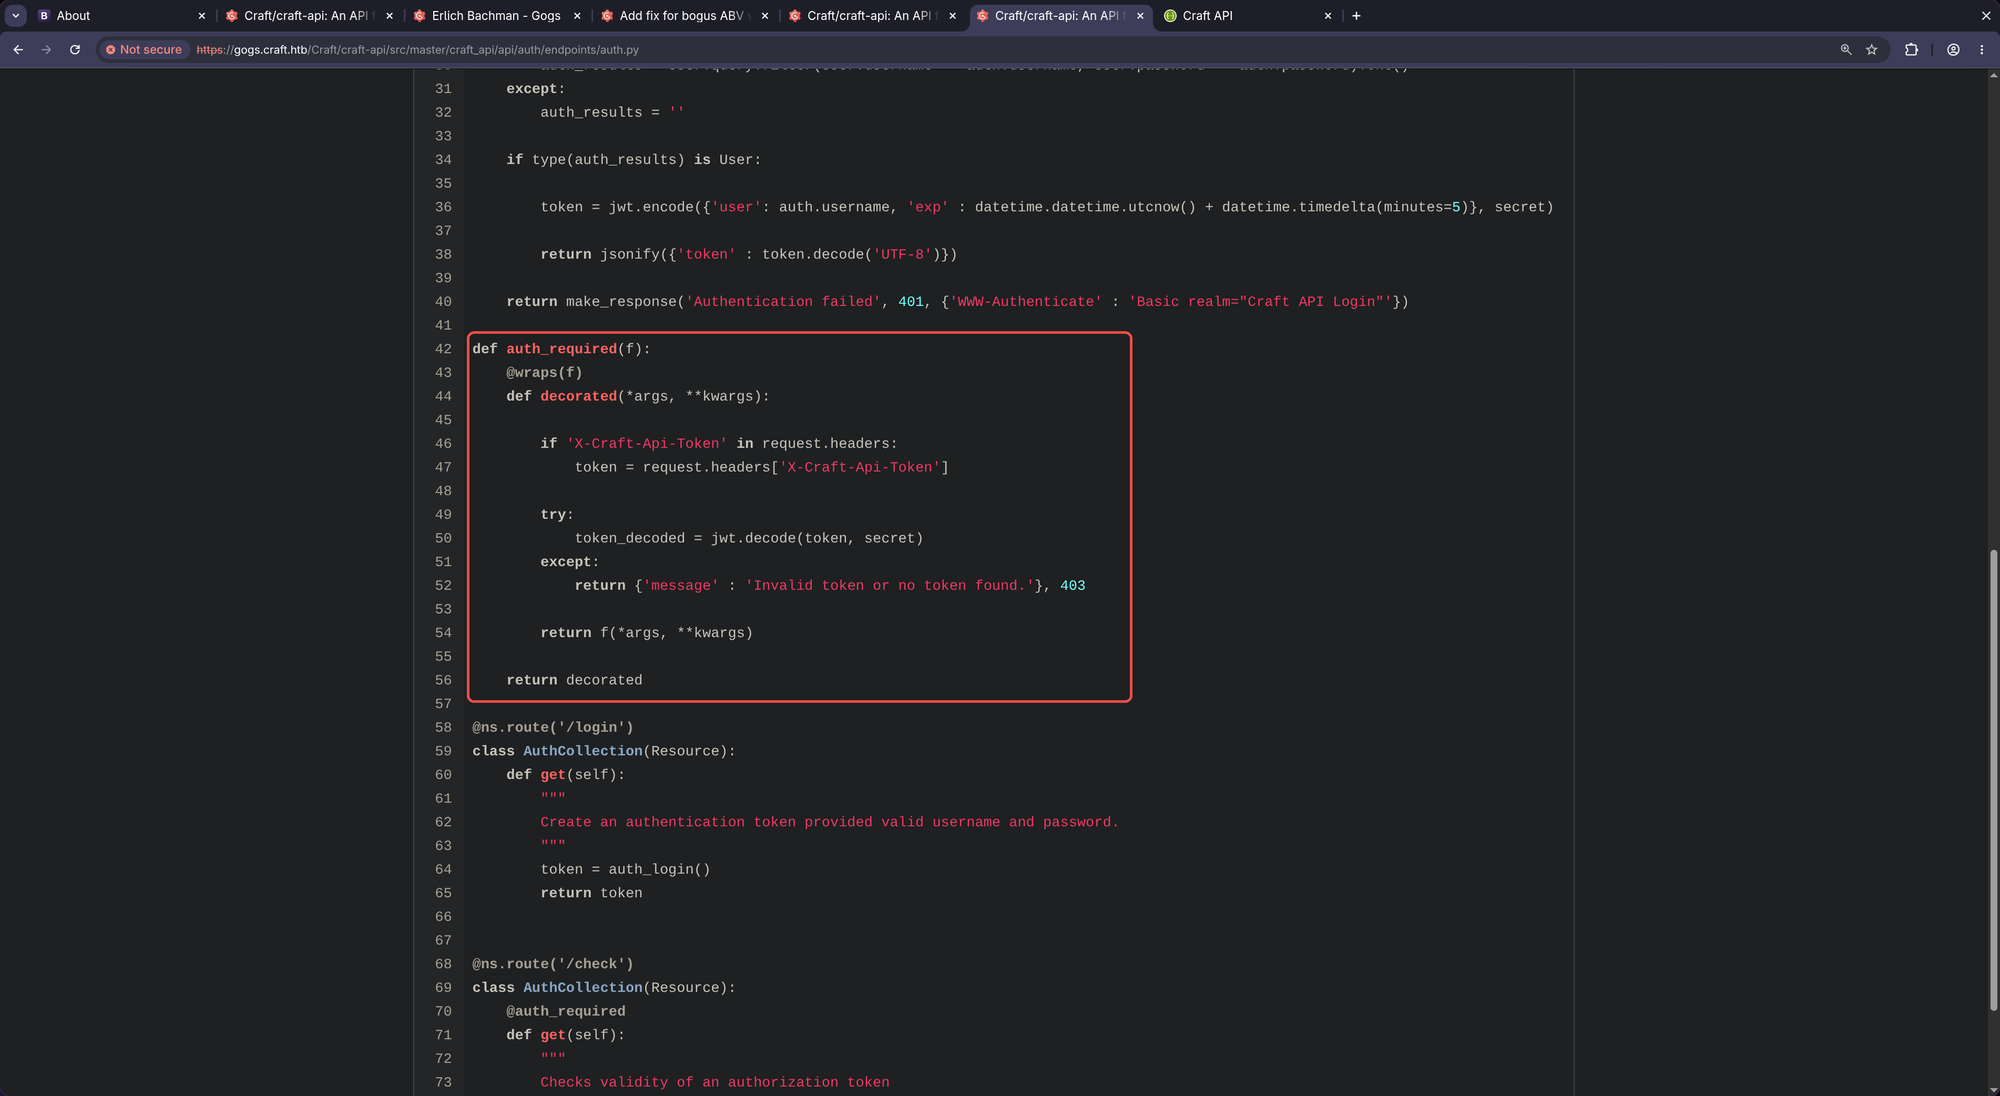Click 'return decorated' on line 56
2000x1096 pixels.
(574, 680)
